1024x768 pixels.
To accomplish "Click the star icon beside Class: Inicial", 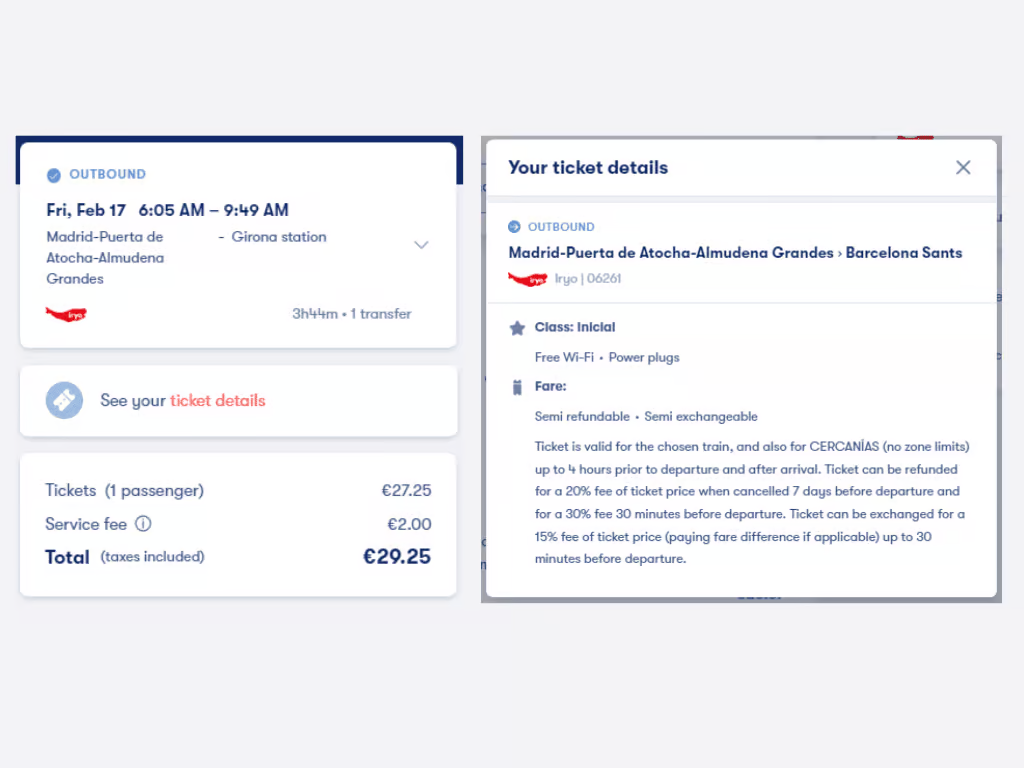I will pyautogui.click(x=517, y=328).
